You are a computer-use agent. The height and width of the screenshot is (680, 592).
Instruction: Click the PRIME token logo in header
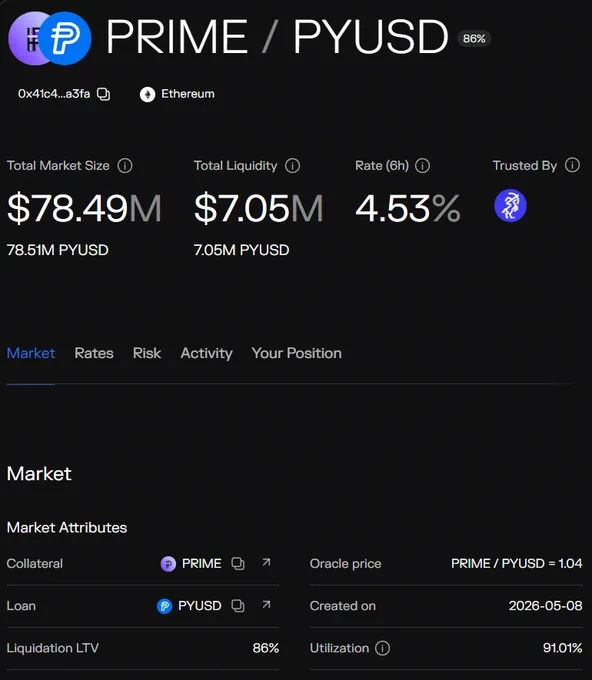(24, 39)
